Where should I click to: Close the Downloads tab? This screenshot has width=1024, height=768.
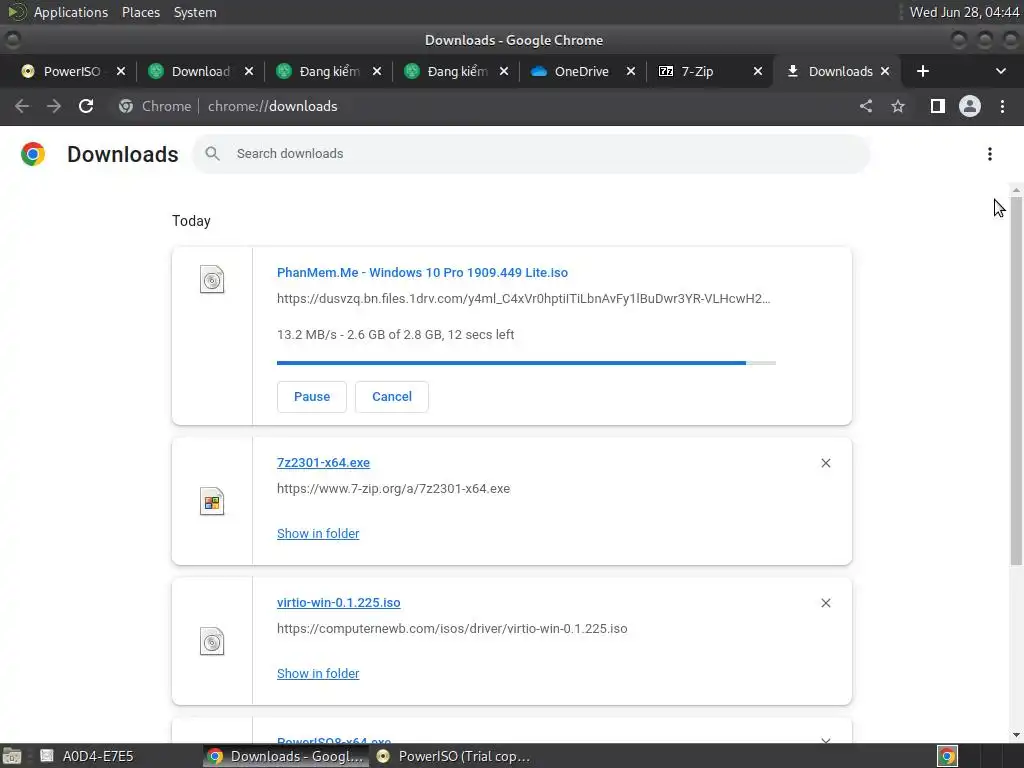(x=885, y=71)
